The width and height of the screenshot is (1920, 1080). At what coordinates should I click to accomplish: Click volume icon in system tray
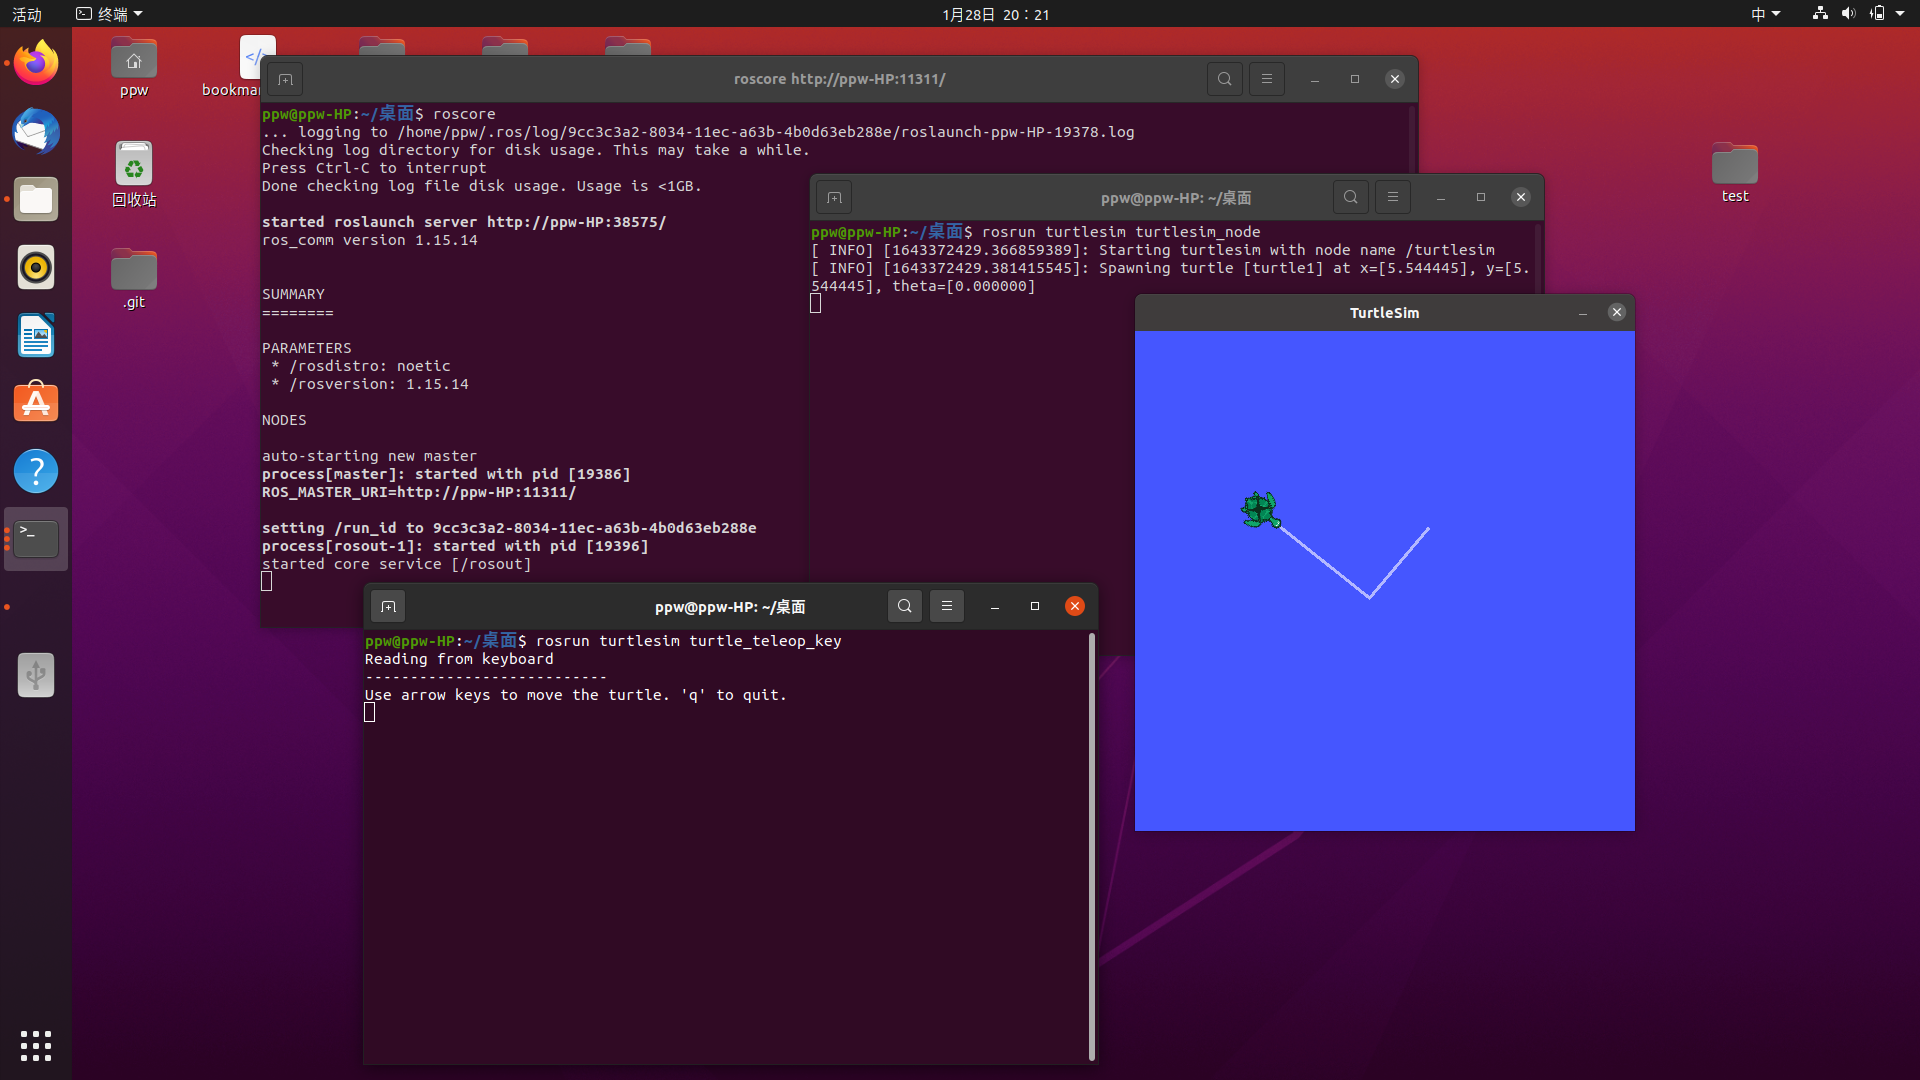pyautogui.click(x=1848, y=14)
